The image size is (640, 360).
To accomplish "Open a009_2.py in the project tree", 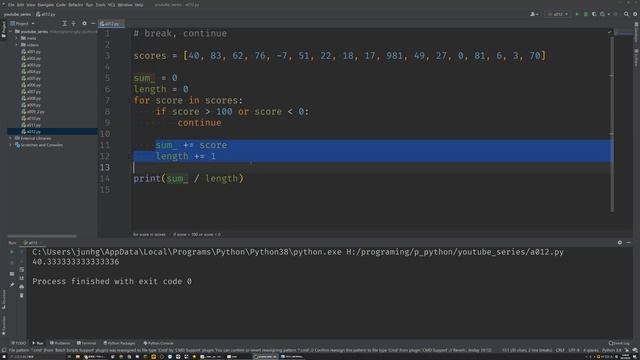I will (33, 112).
